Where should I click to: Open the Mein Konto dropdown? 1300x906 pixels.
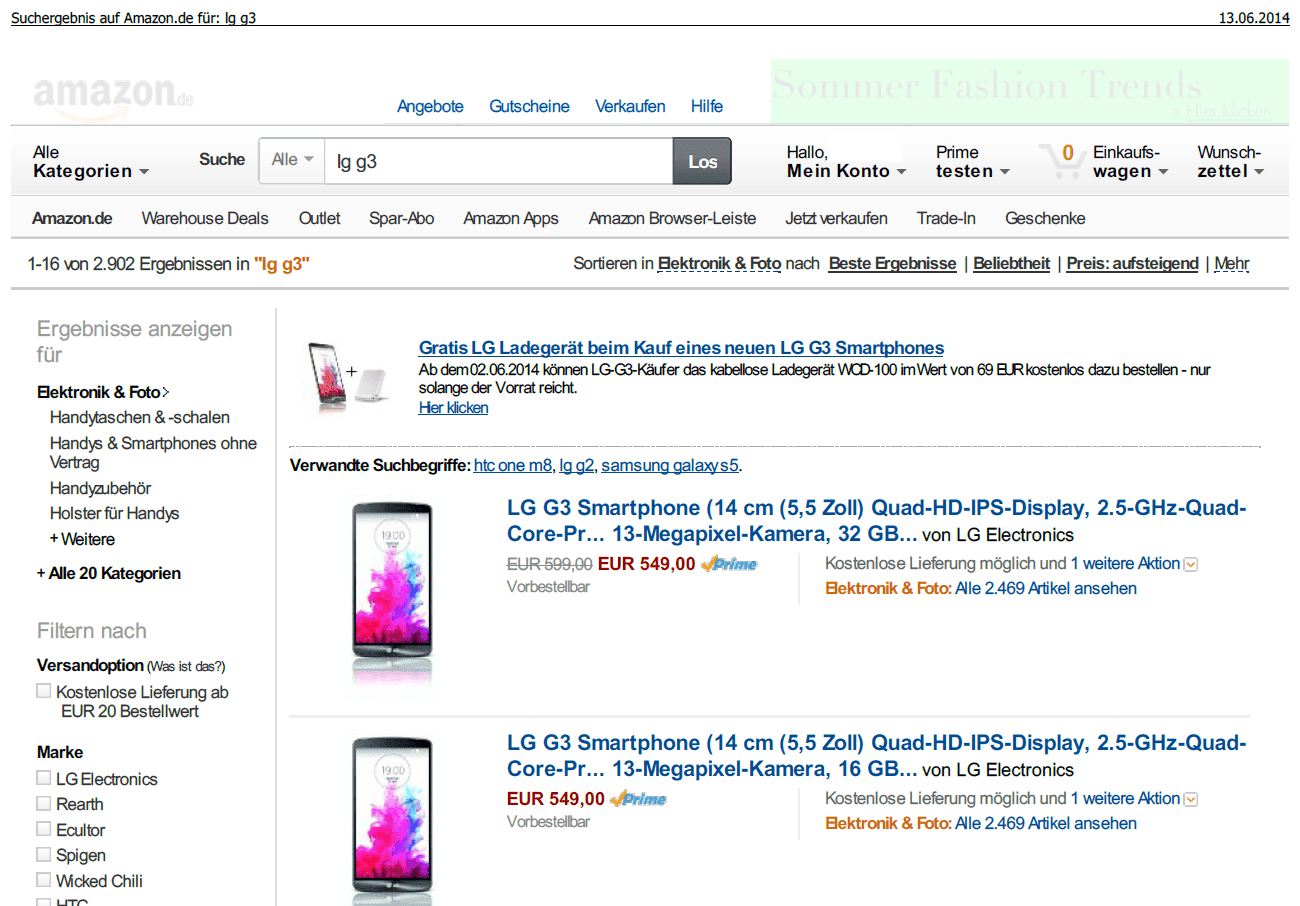click(x=846, y=162)
